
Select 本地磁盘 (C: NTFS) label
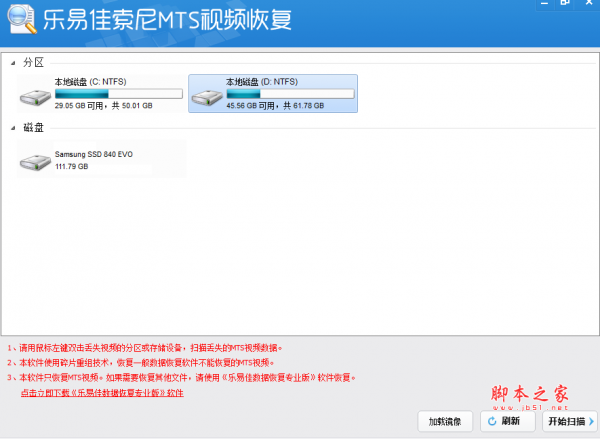point(90,82)
